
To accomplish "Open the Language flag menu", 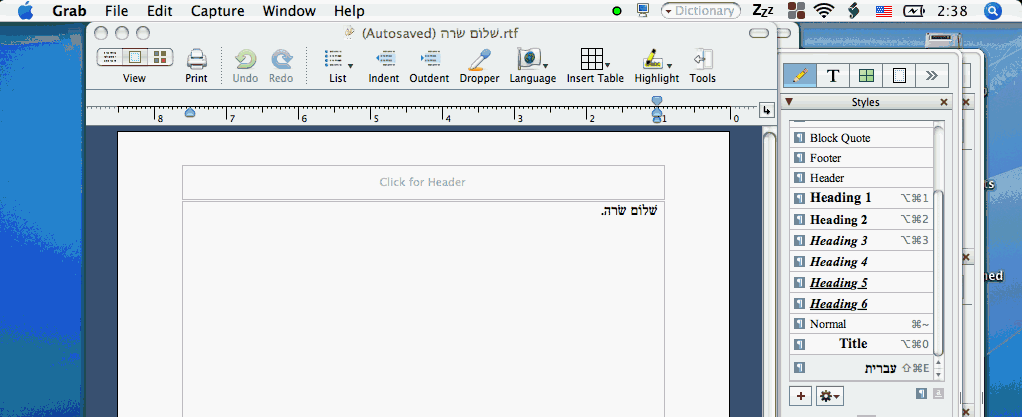I will [533, 59].
